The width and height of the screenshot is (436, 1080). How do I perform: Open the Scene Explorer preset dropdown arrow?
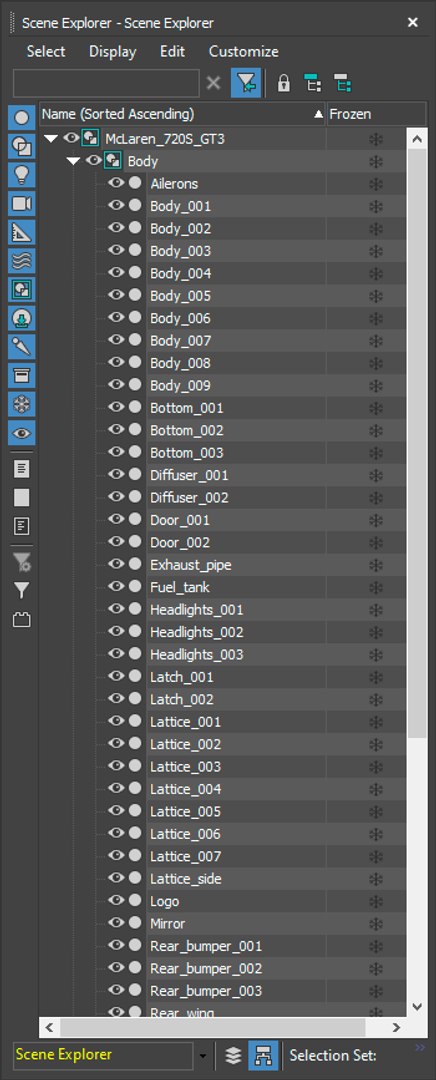(x=203, y=1055)
